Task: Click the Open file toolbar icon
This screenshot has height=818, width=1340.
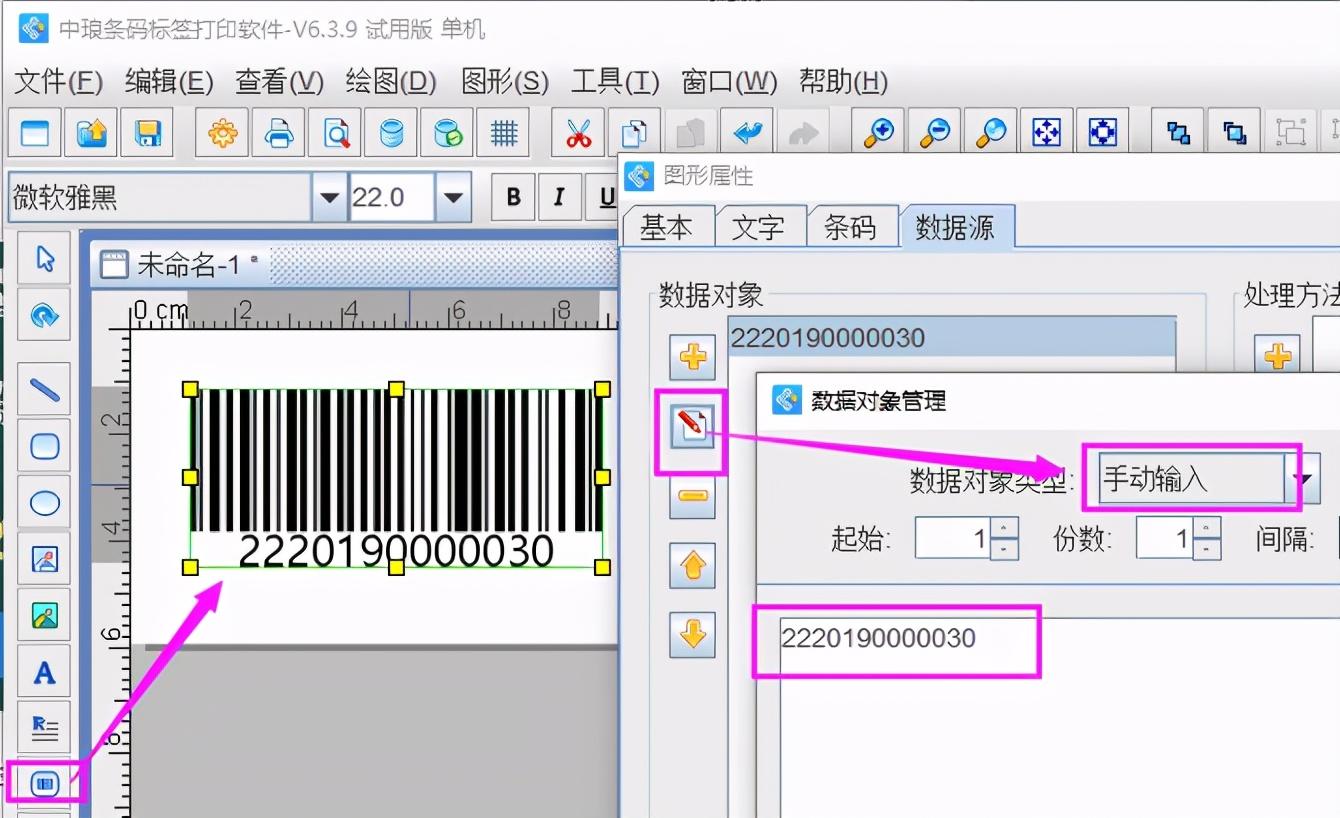Action: (91, 132)
